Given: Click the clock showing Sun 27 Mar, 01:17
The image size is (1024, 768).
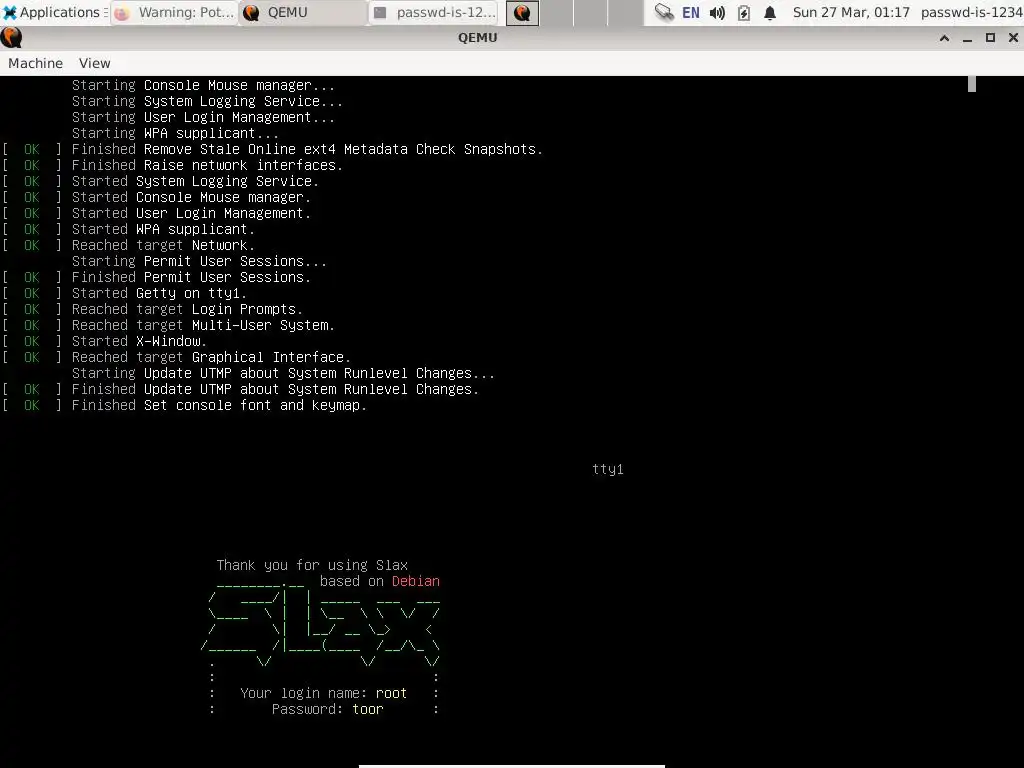Looking at the screenshot, I should (x=851, y=12).
